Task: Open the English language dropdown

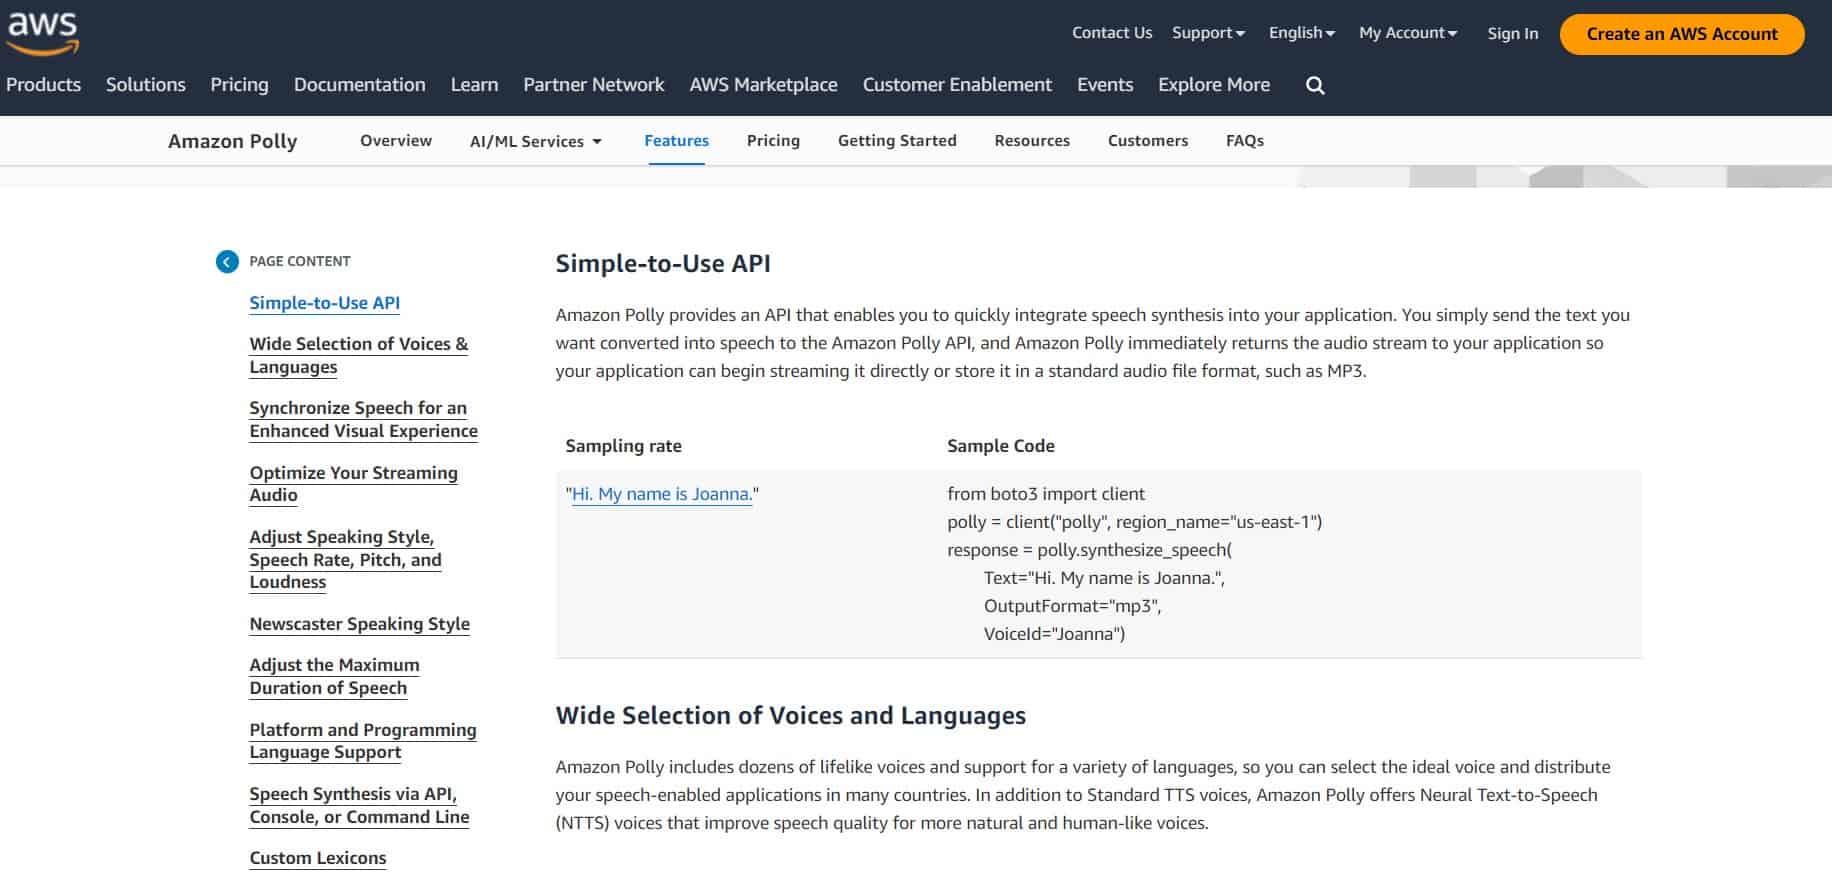Action: click(1302, 33)
